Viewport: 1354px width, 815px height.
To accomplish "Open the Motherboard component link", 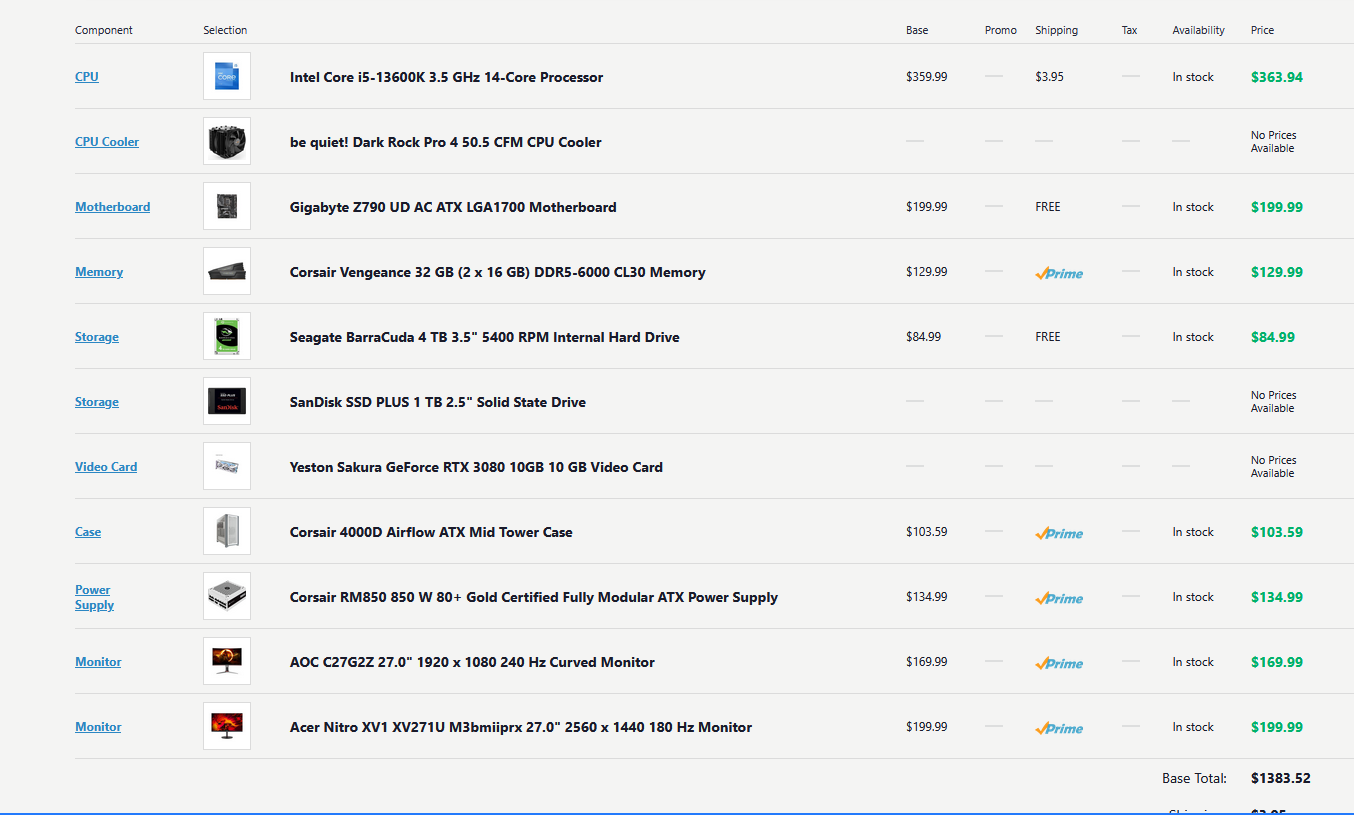I will pos(113,207).
